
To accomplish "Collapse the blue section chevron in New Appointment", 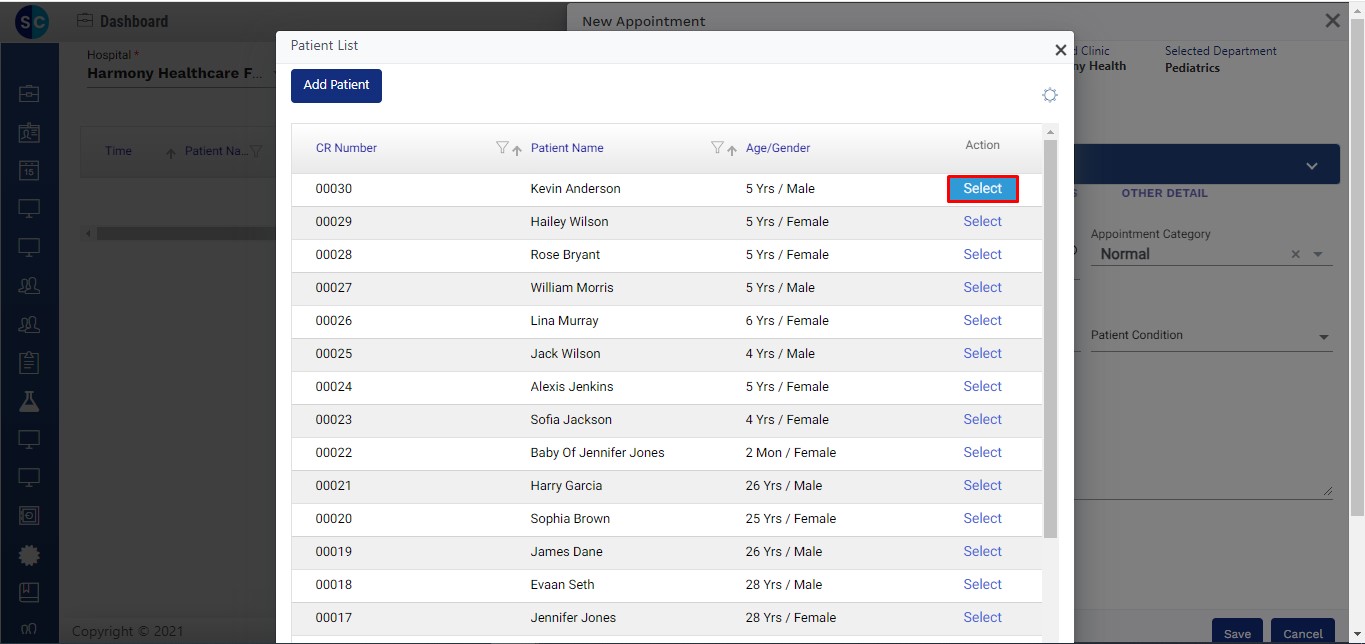I will (x=1311, y=166).
